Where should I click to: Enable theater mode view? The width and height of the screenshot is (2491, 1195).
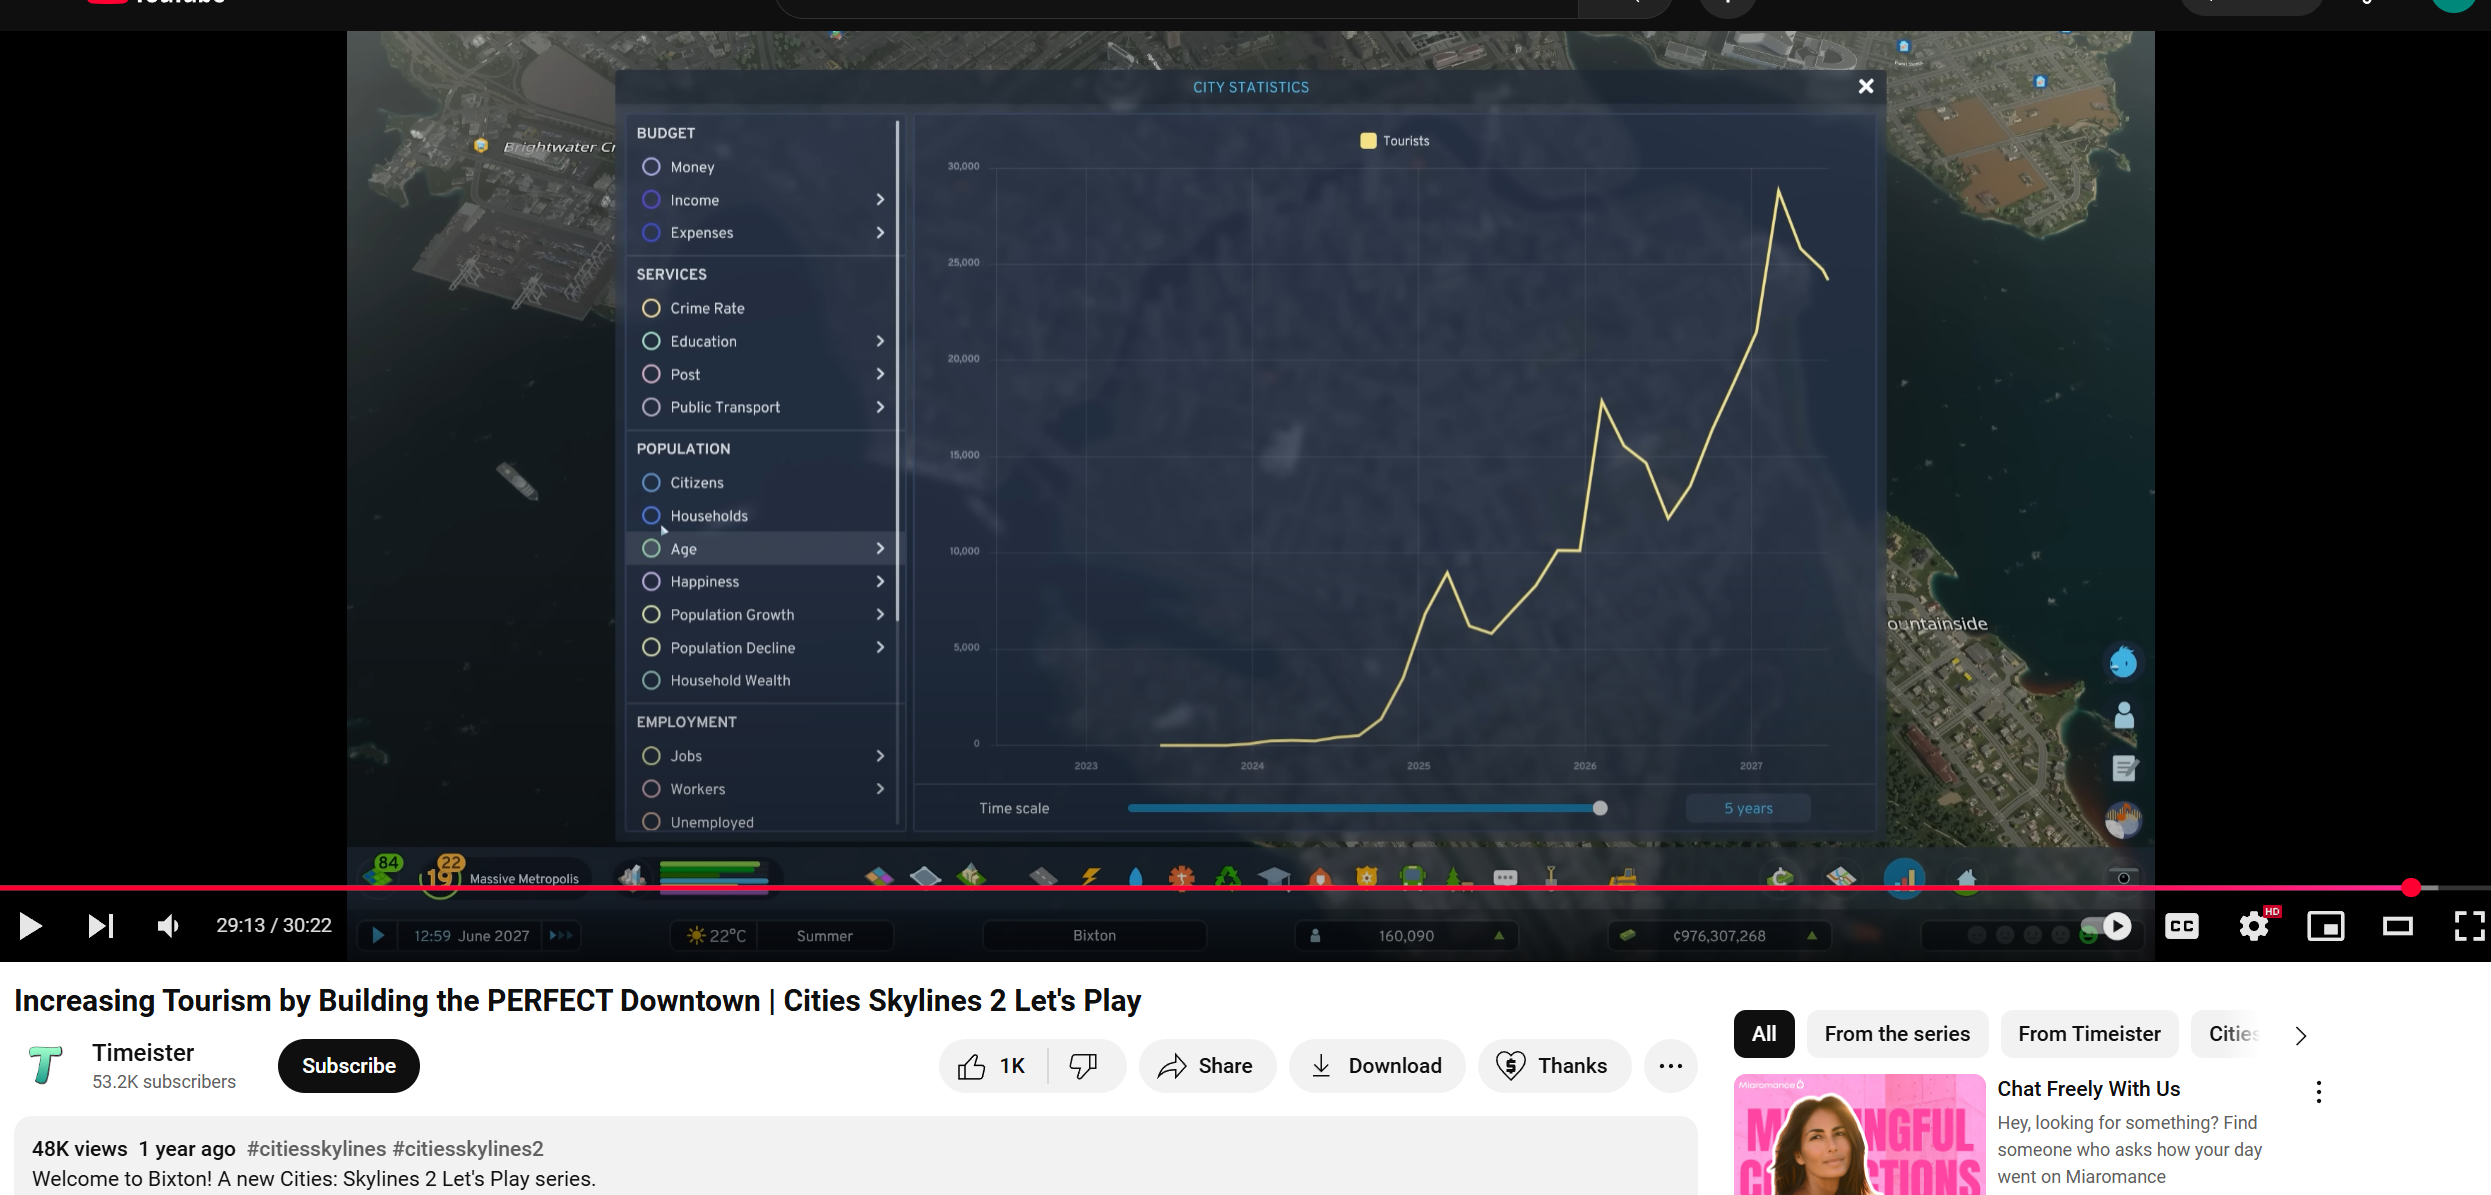2397,926
